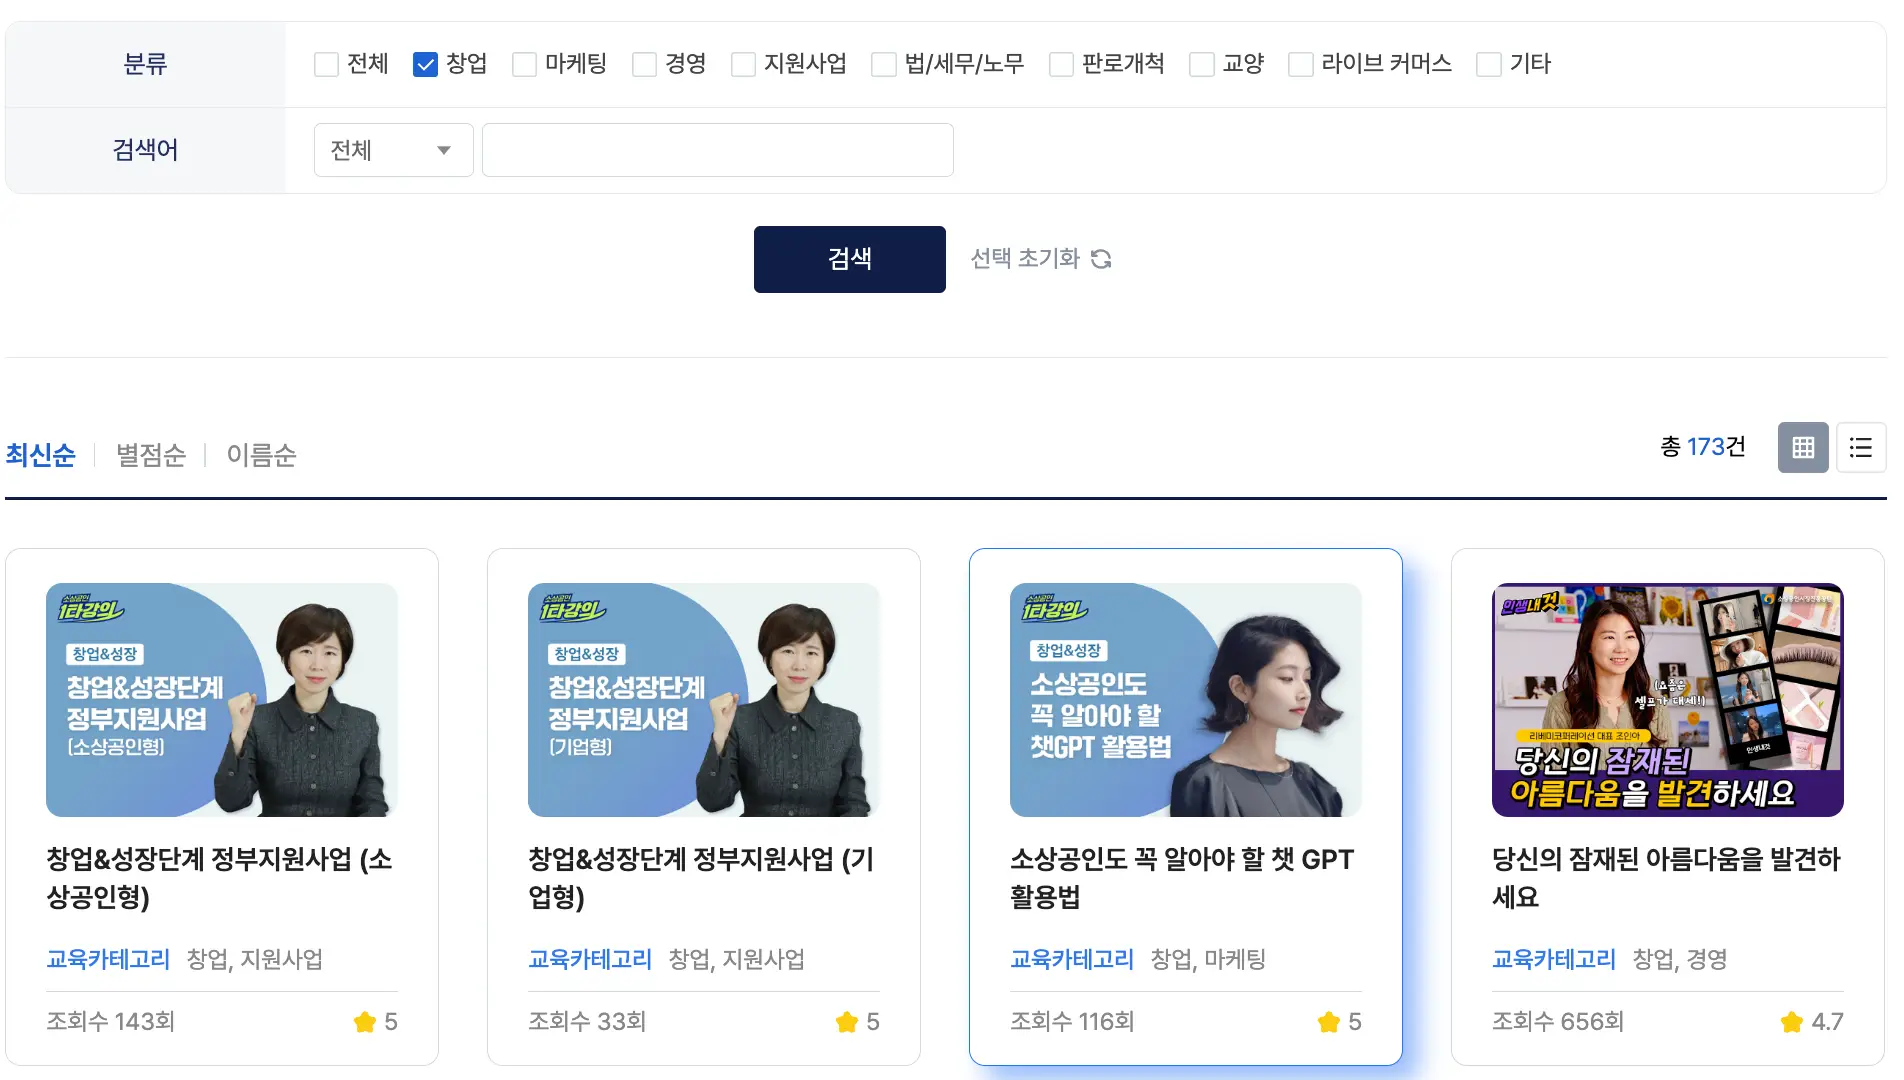The width and height of the screenshot is (1904, 1080).
Task: Click 선택 초기화 to reset filters
Action: 1027,259
